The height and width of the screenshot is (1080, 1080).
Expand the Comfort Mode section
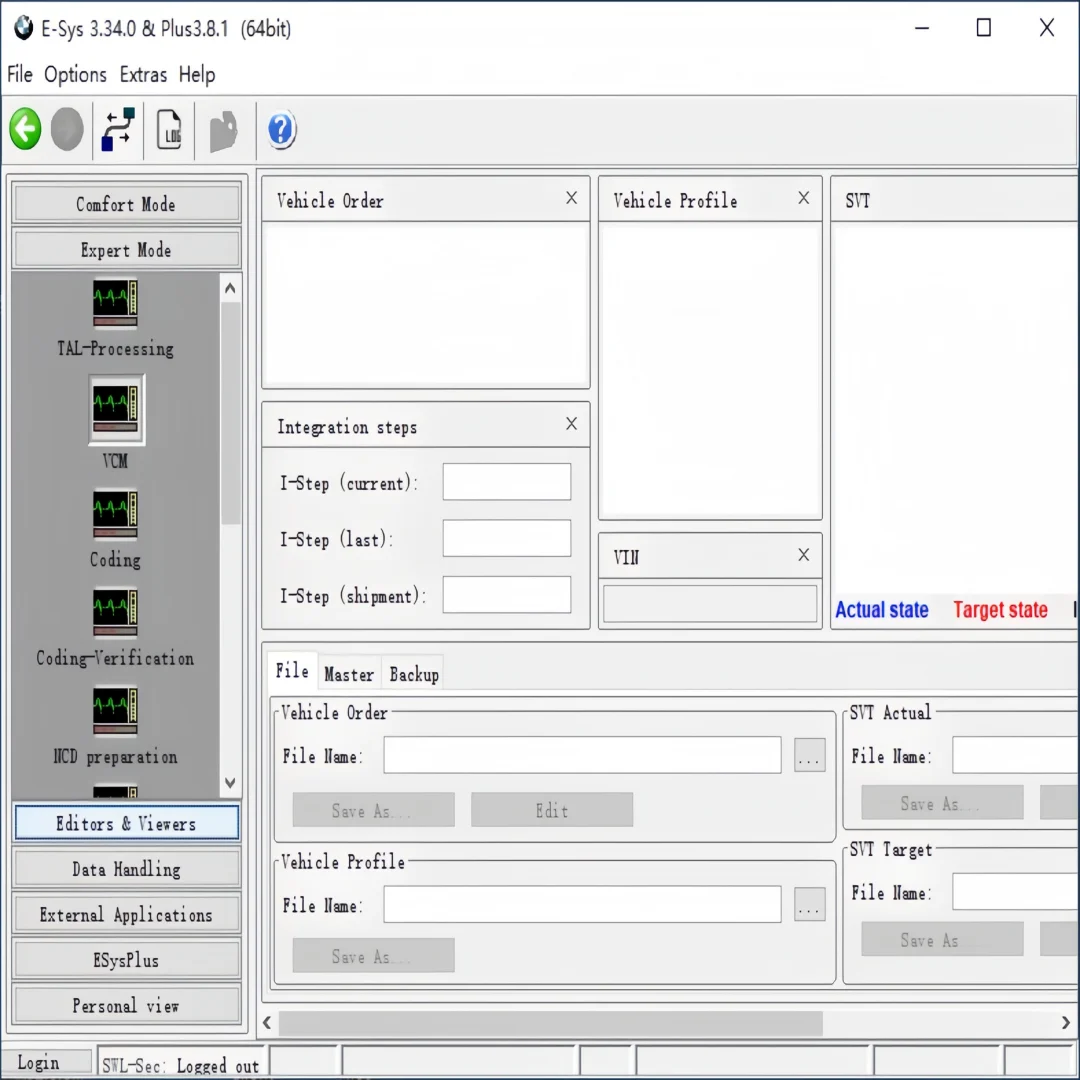[x=126, y=203]
